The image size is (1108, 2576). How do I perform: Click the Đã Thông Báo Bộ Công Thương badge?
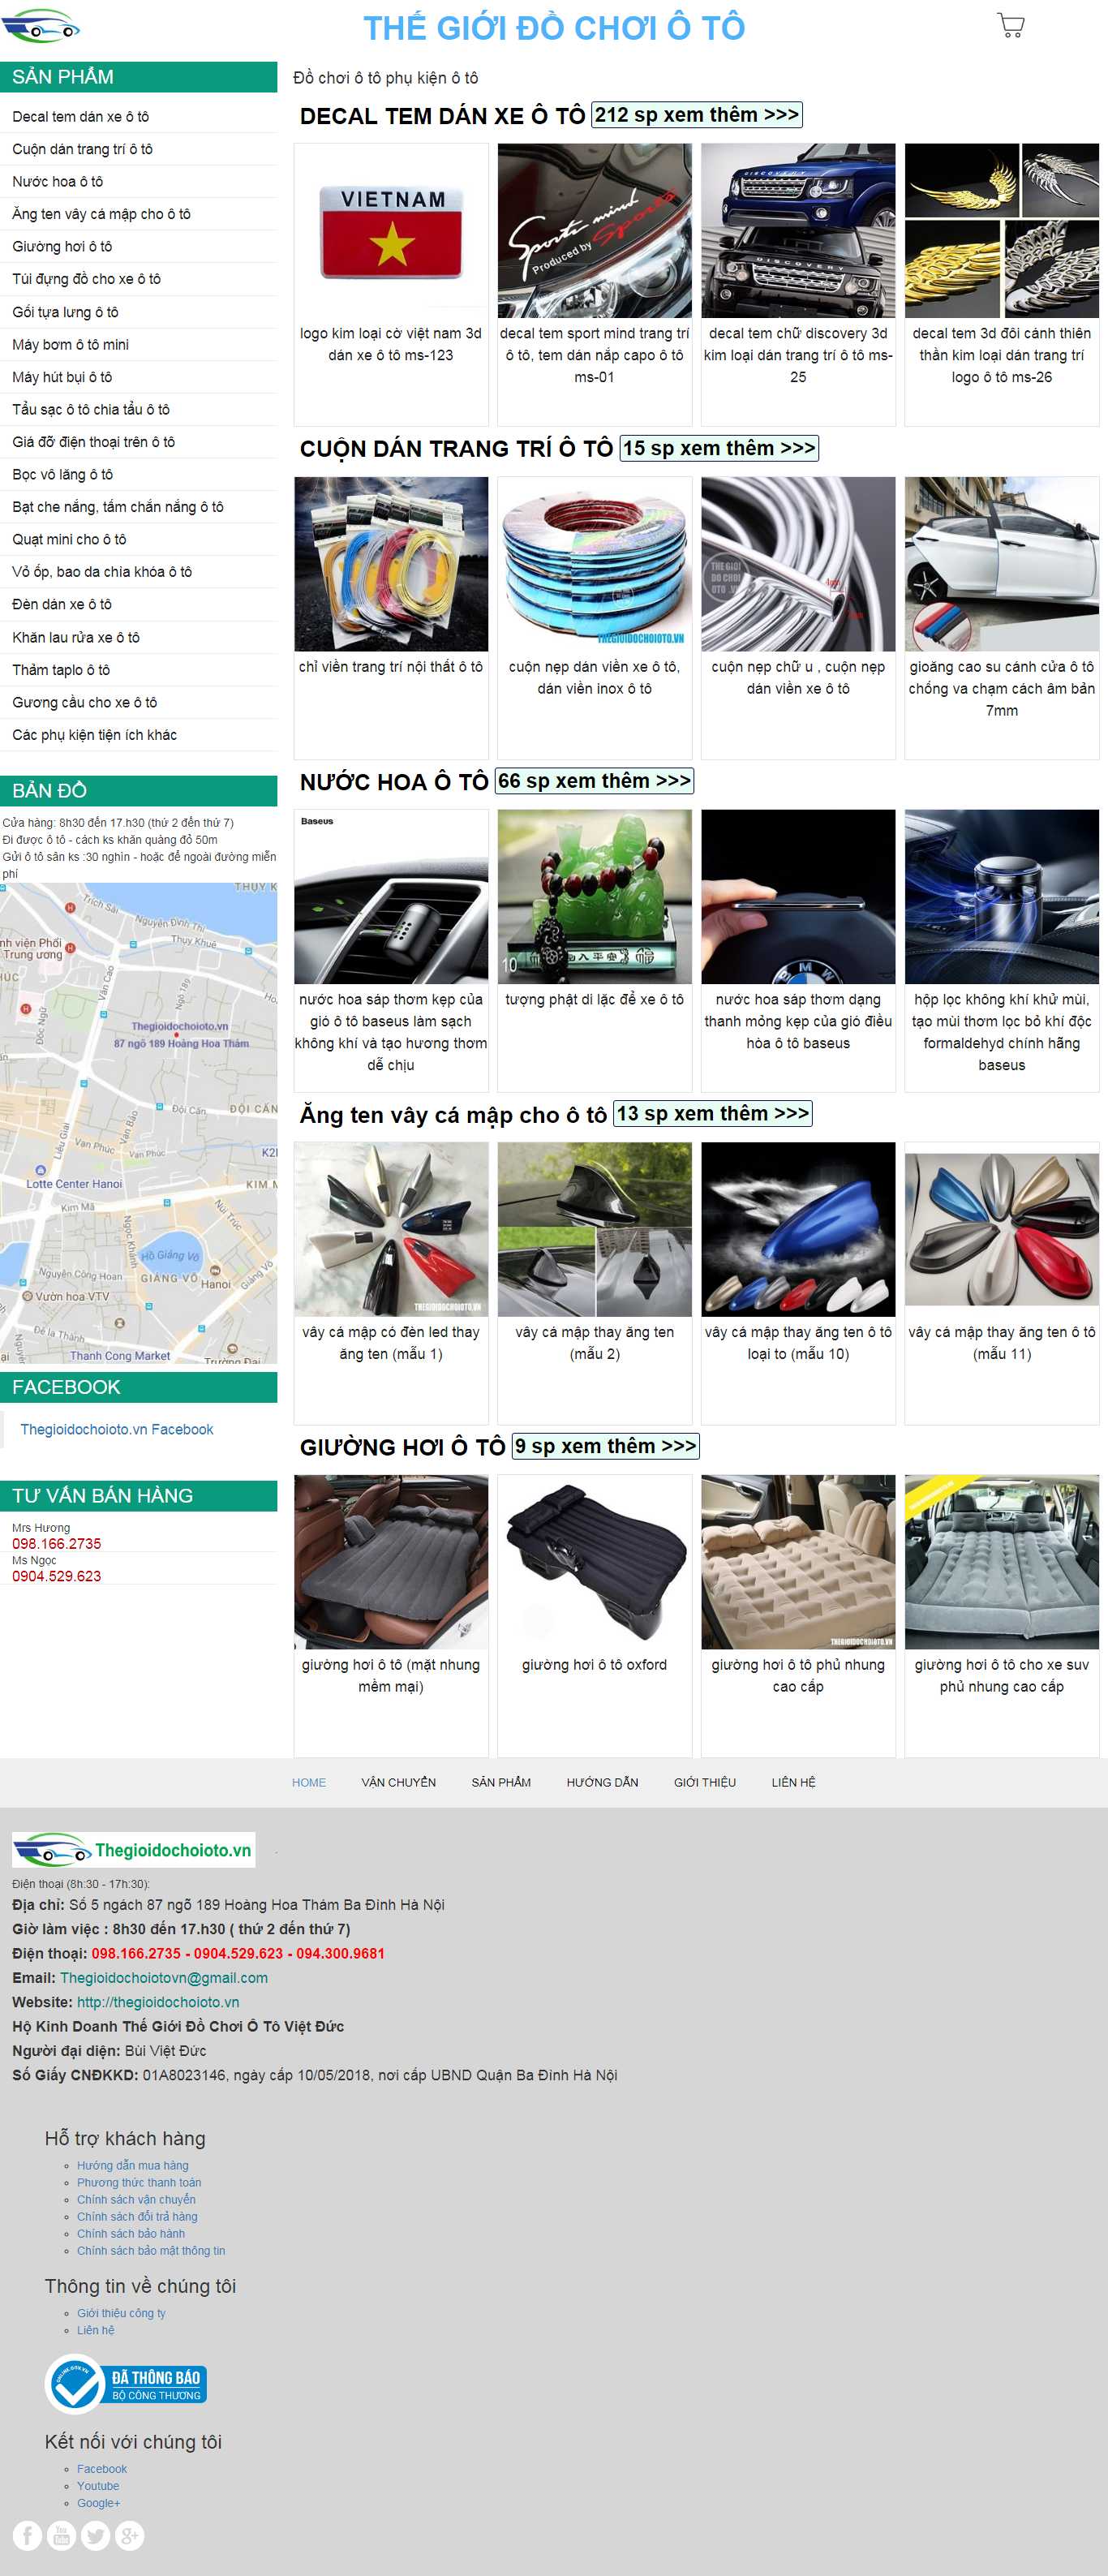(x=126, y=2384)
